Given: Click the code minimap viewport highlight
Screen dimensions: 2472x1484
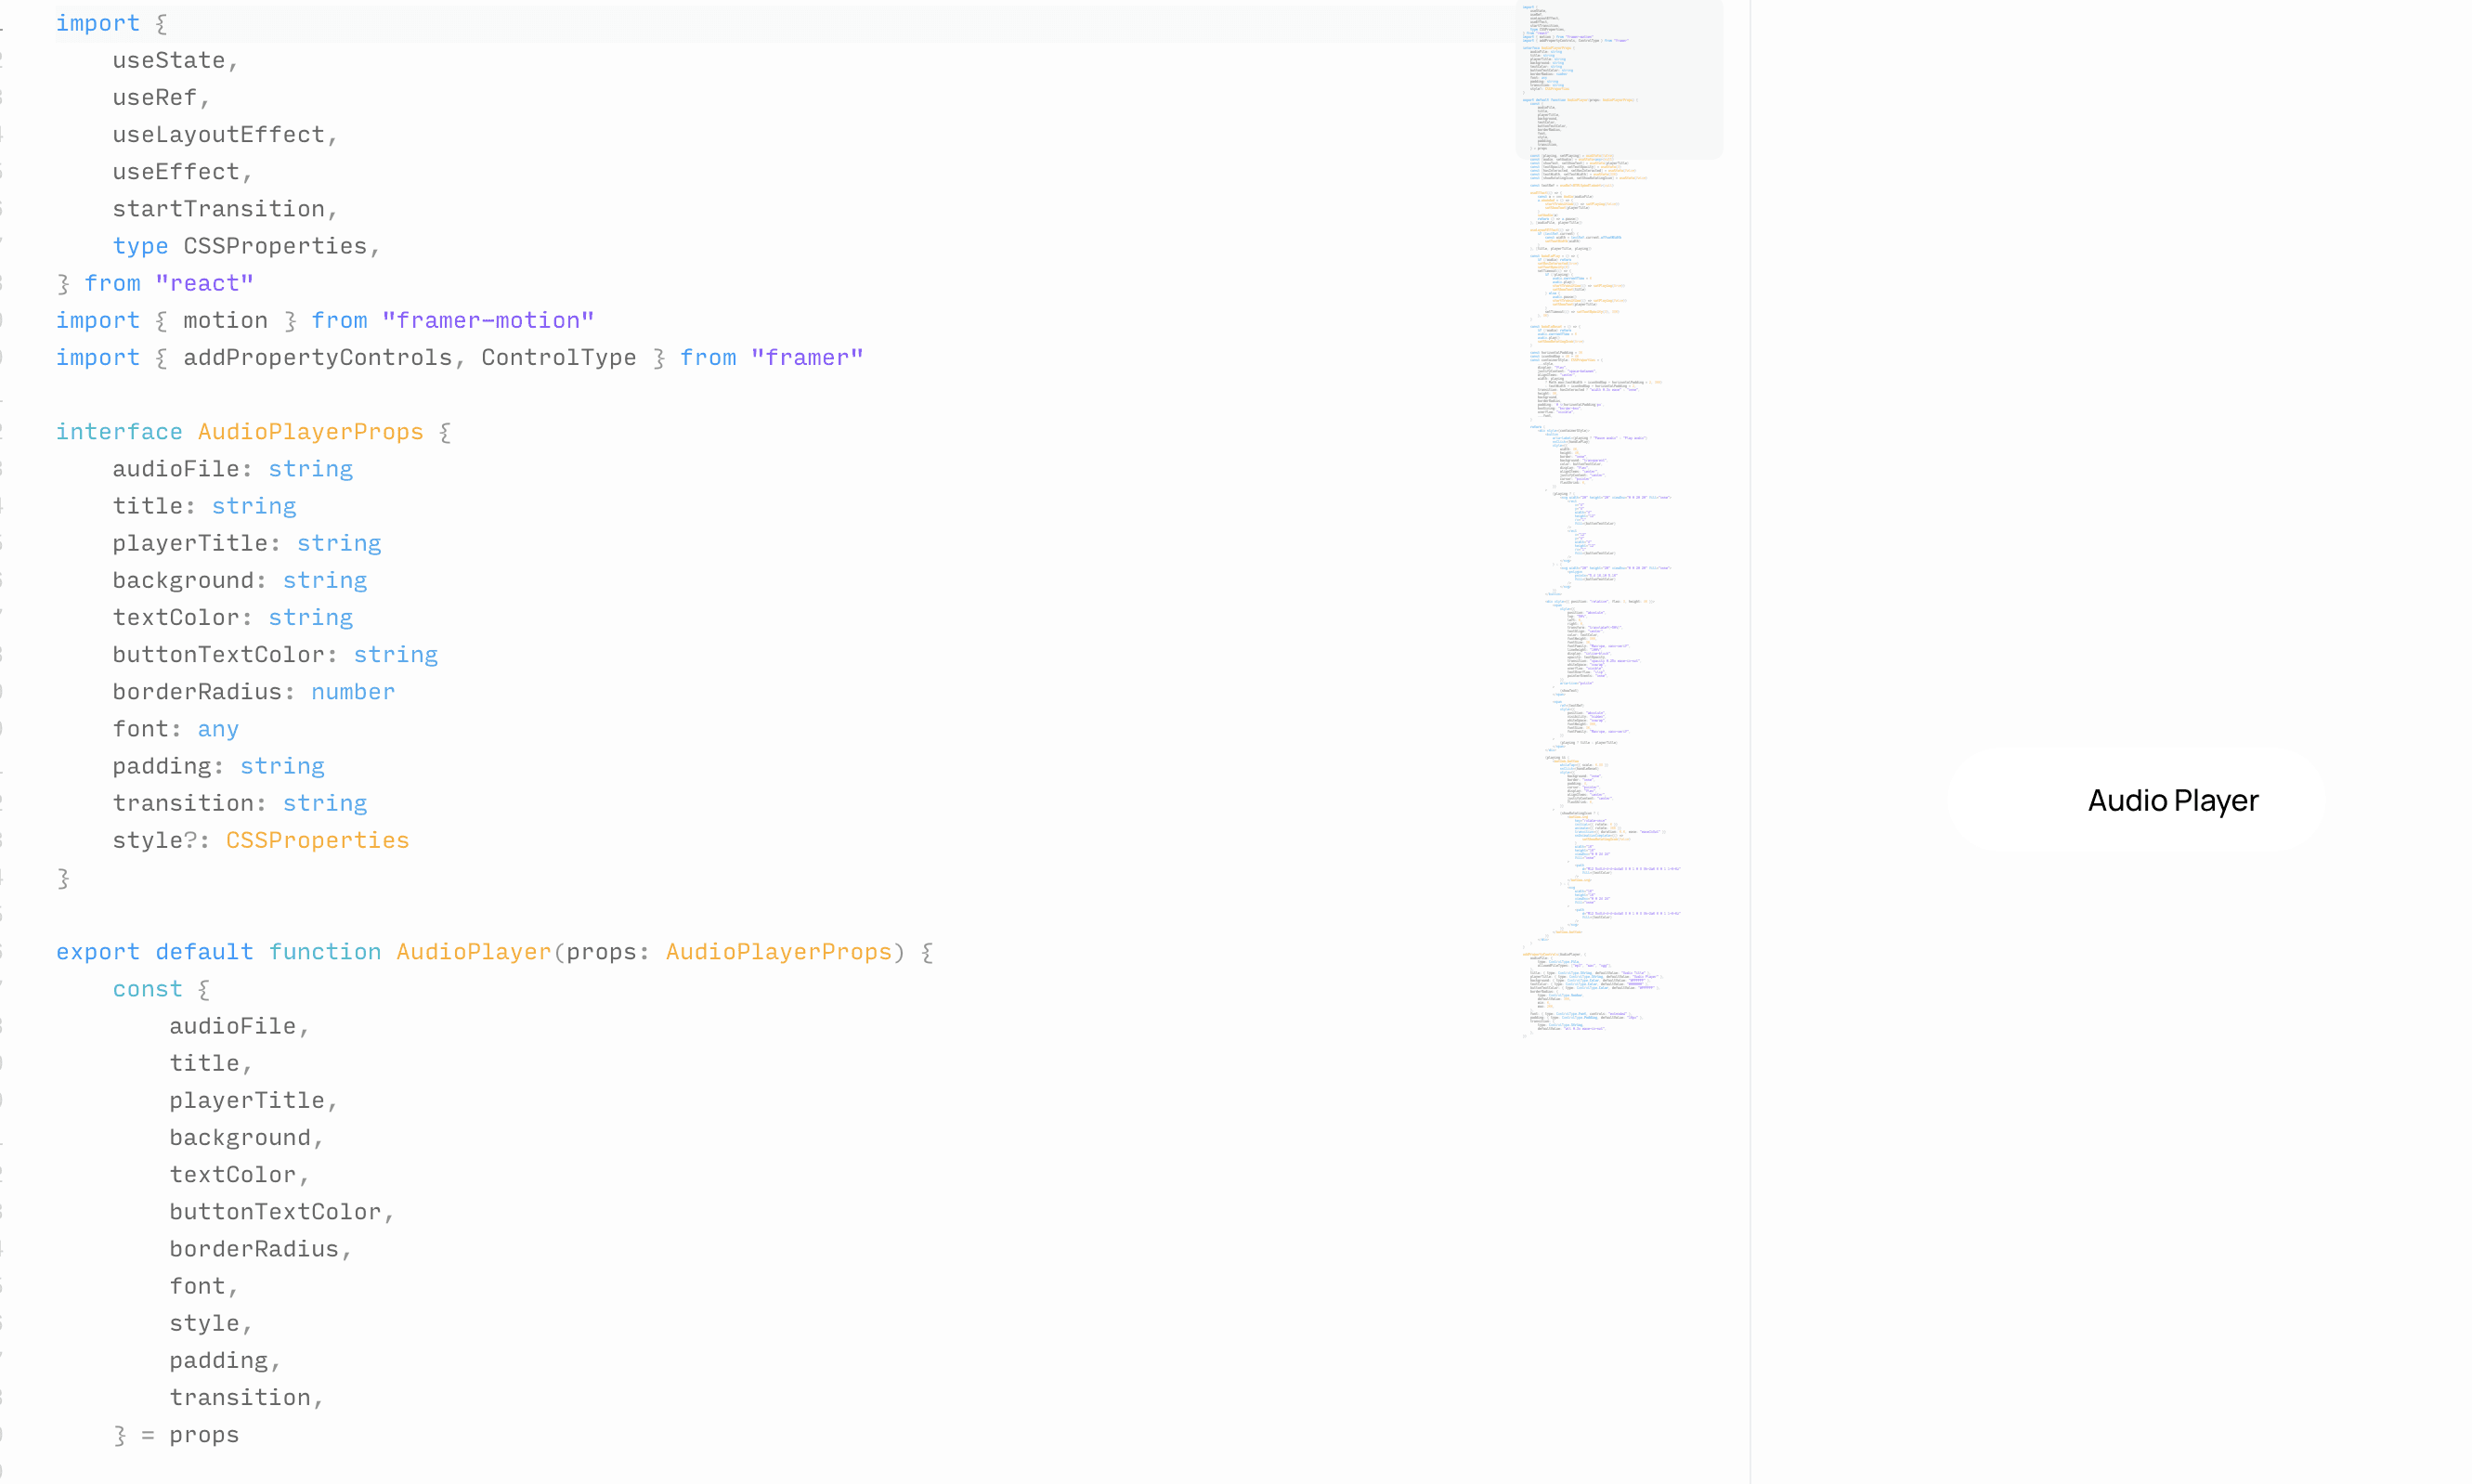Looking at the screenshot, I should point(1618,80).
